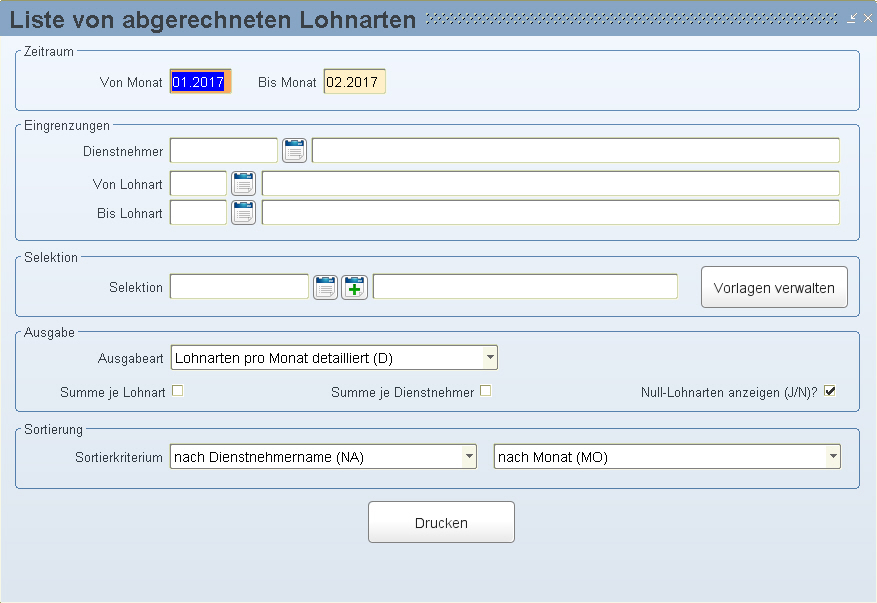
Task: Open the Bis Lohnart lookup icon
Action: click(244, 213)
